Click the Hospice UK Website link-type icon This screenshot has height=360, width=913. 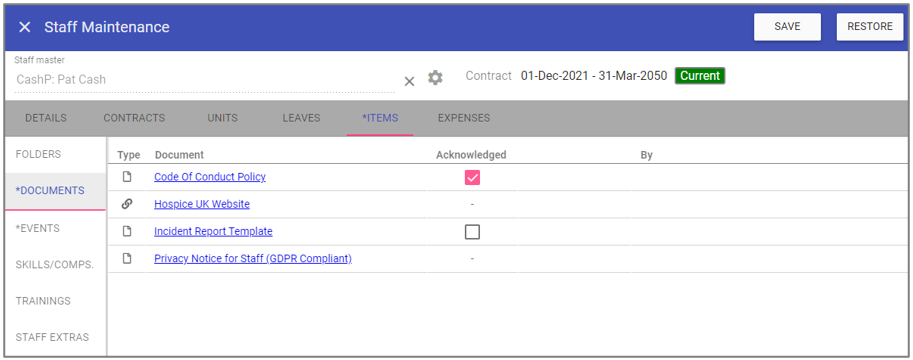coord(127,204)
